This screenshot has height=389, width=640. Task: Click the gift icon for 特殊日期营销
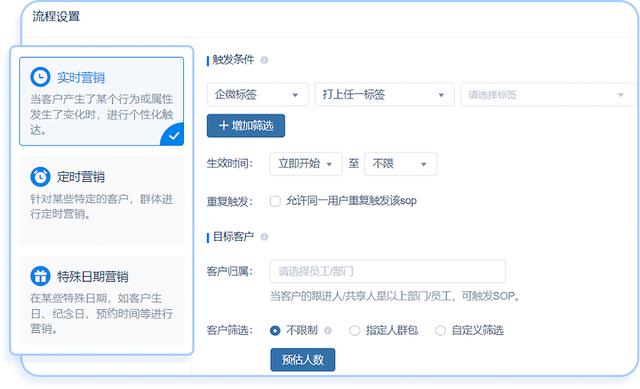click(40, 276)
